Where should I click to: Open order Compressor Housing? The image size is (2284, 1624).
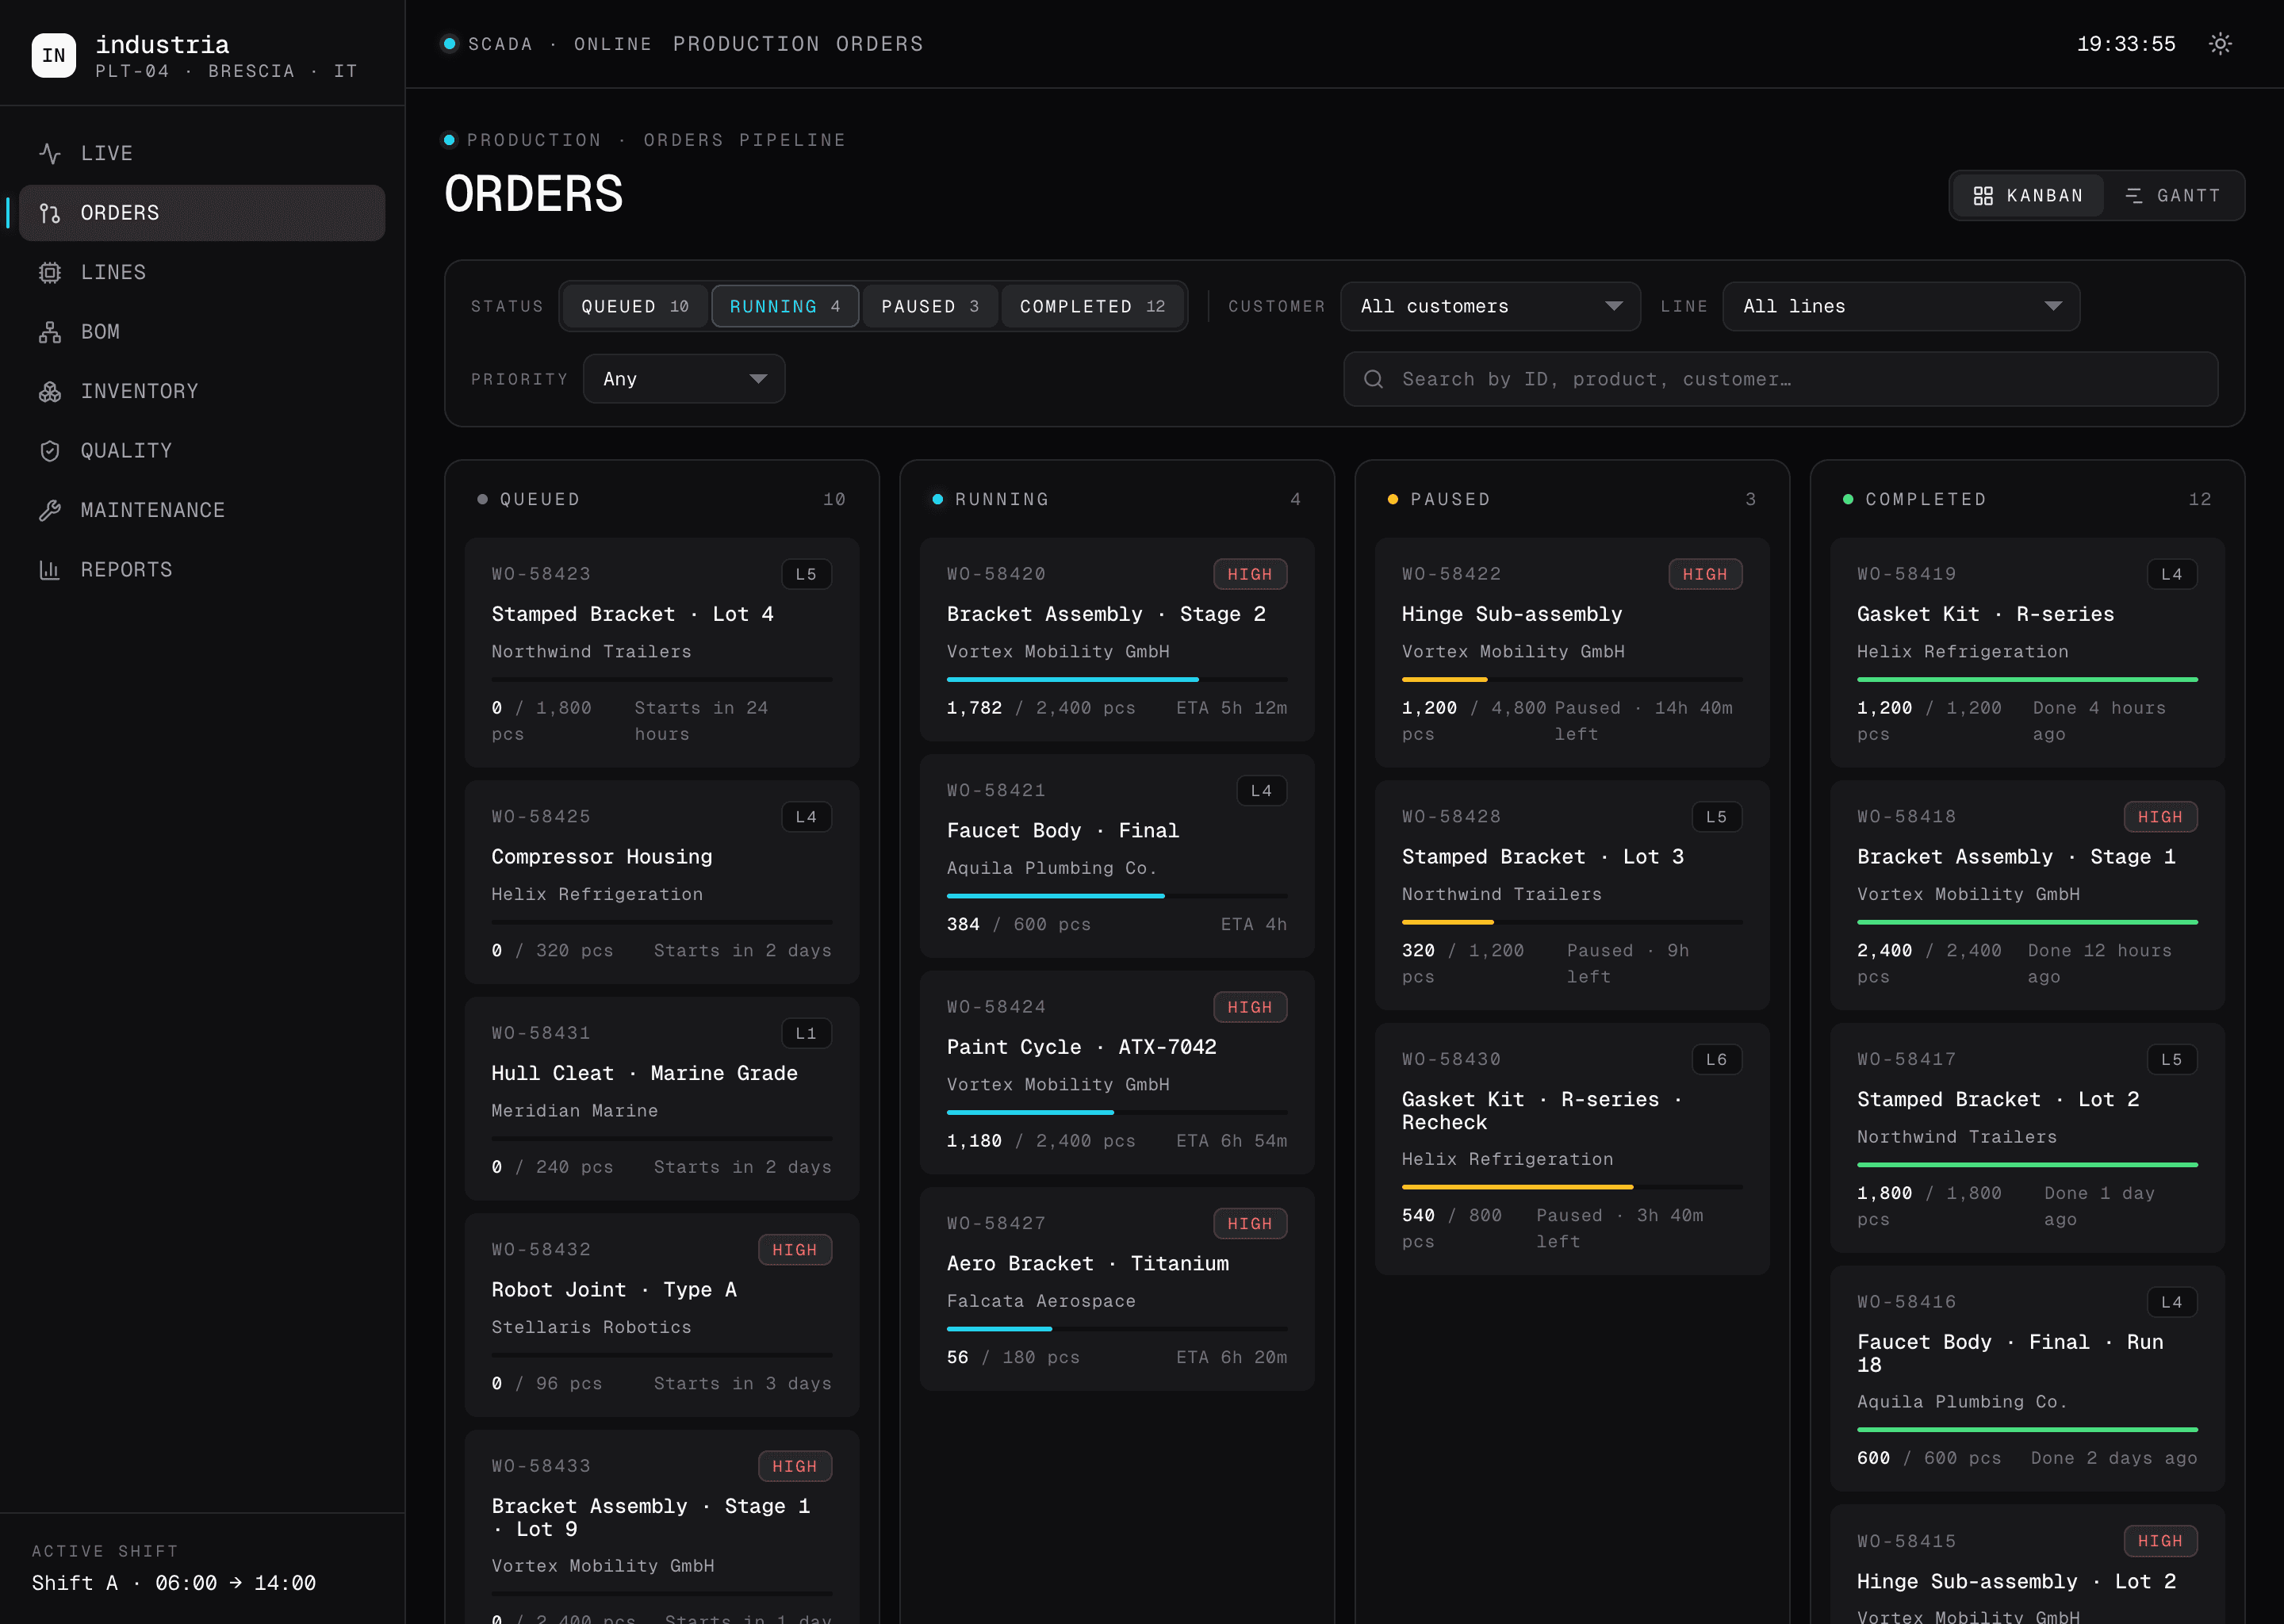662,882
